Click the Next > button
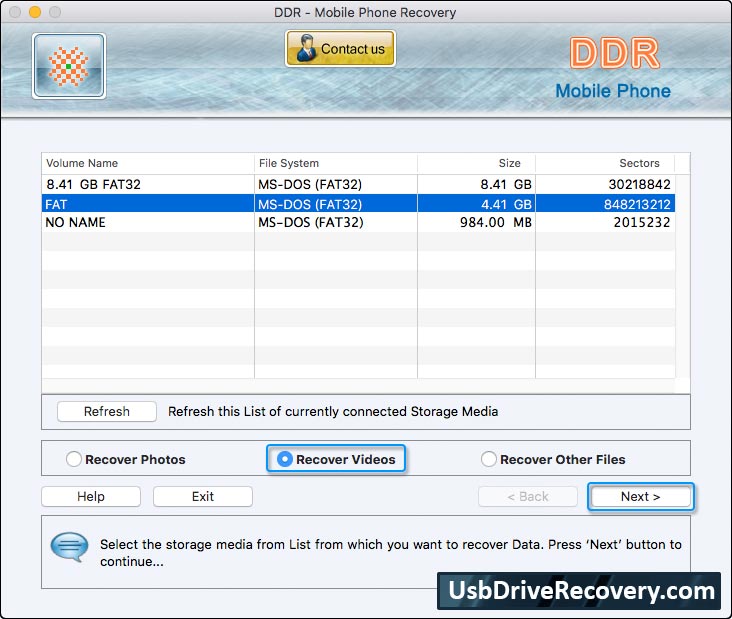Image resolution: width=732 pixels, height=619 pixels. click(640, 496)
